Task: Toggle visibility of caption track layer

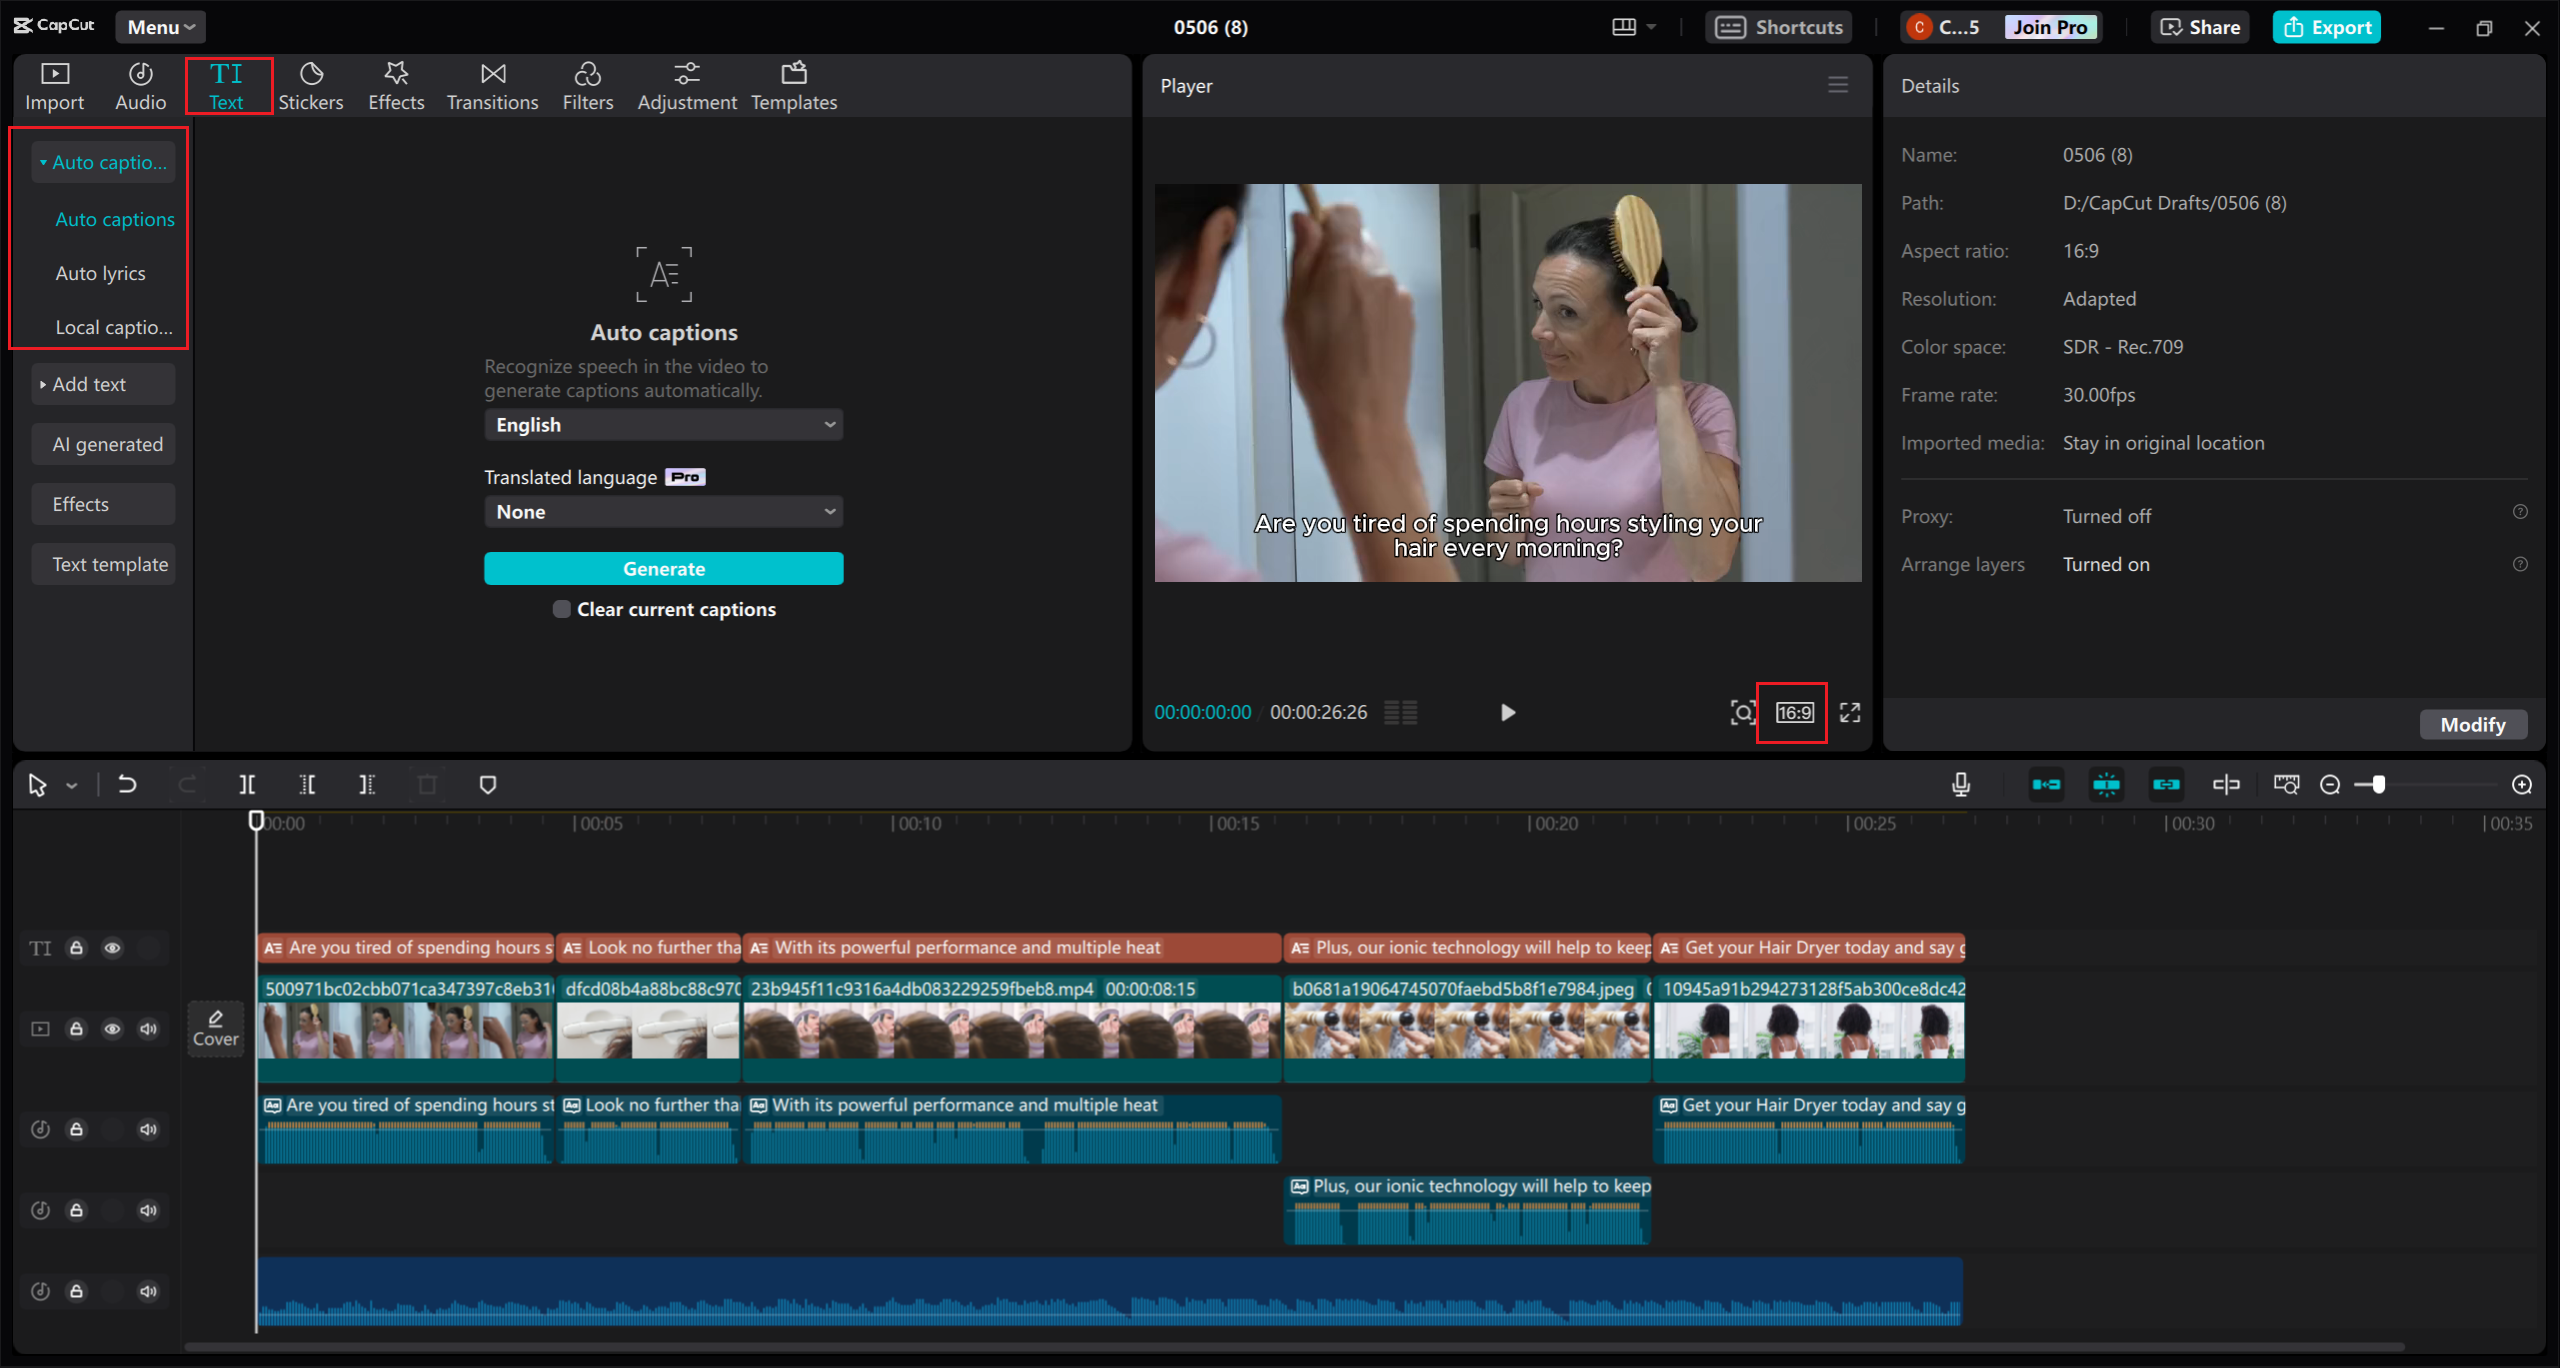Action: point(112,948)
